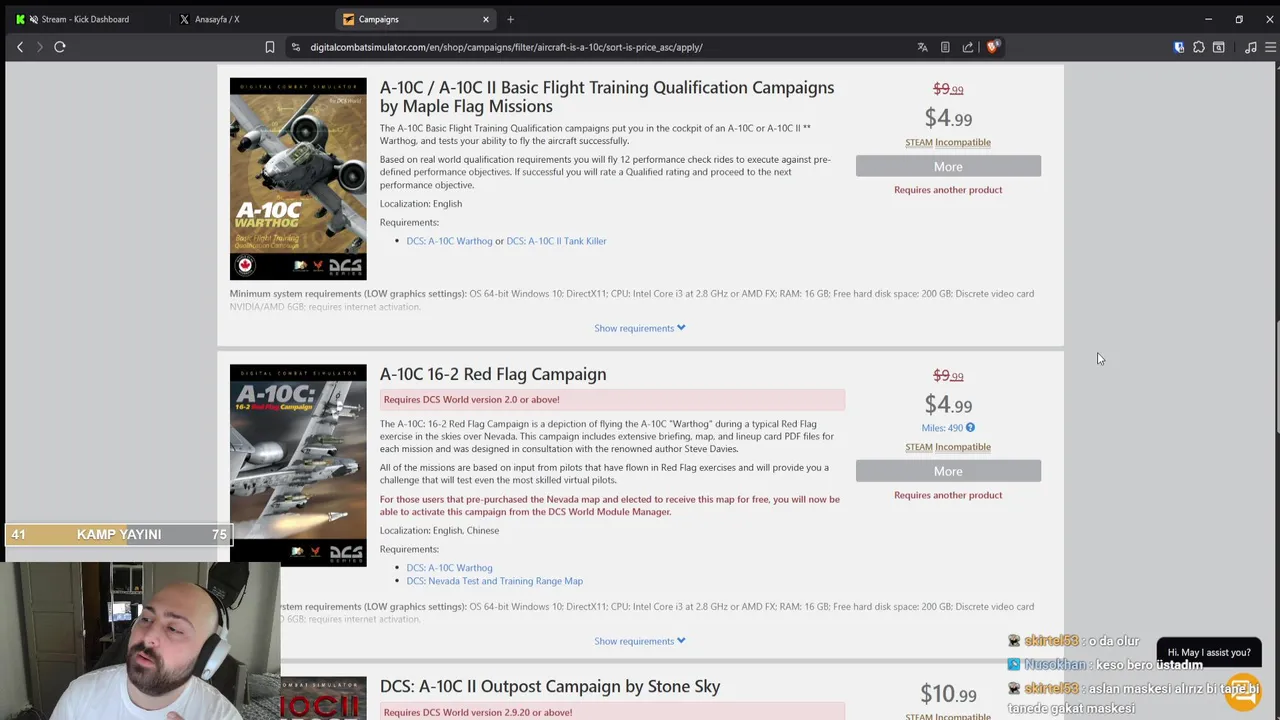Open the browser hamburger menu

point(1270,47)
